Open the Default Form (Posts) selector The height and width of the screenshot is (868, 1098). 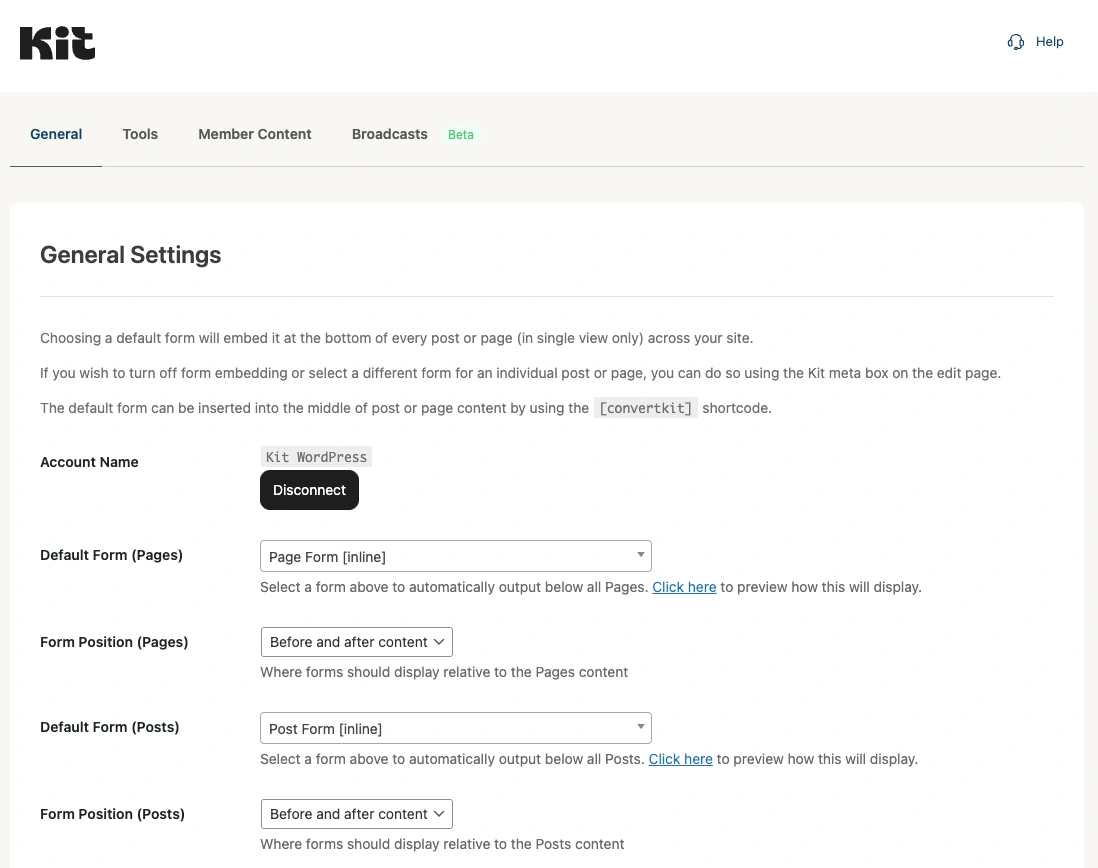click(x=455, y=727)
